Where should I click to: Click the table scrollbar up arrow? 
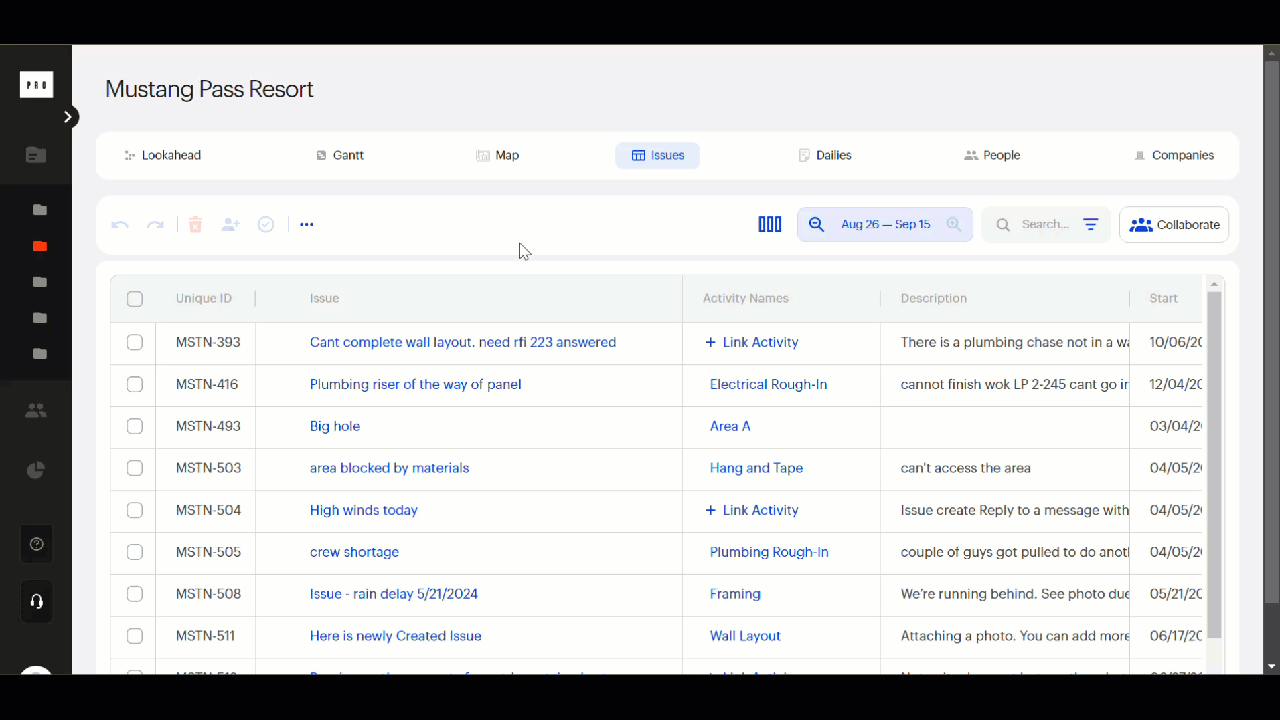pos(1215,284)
